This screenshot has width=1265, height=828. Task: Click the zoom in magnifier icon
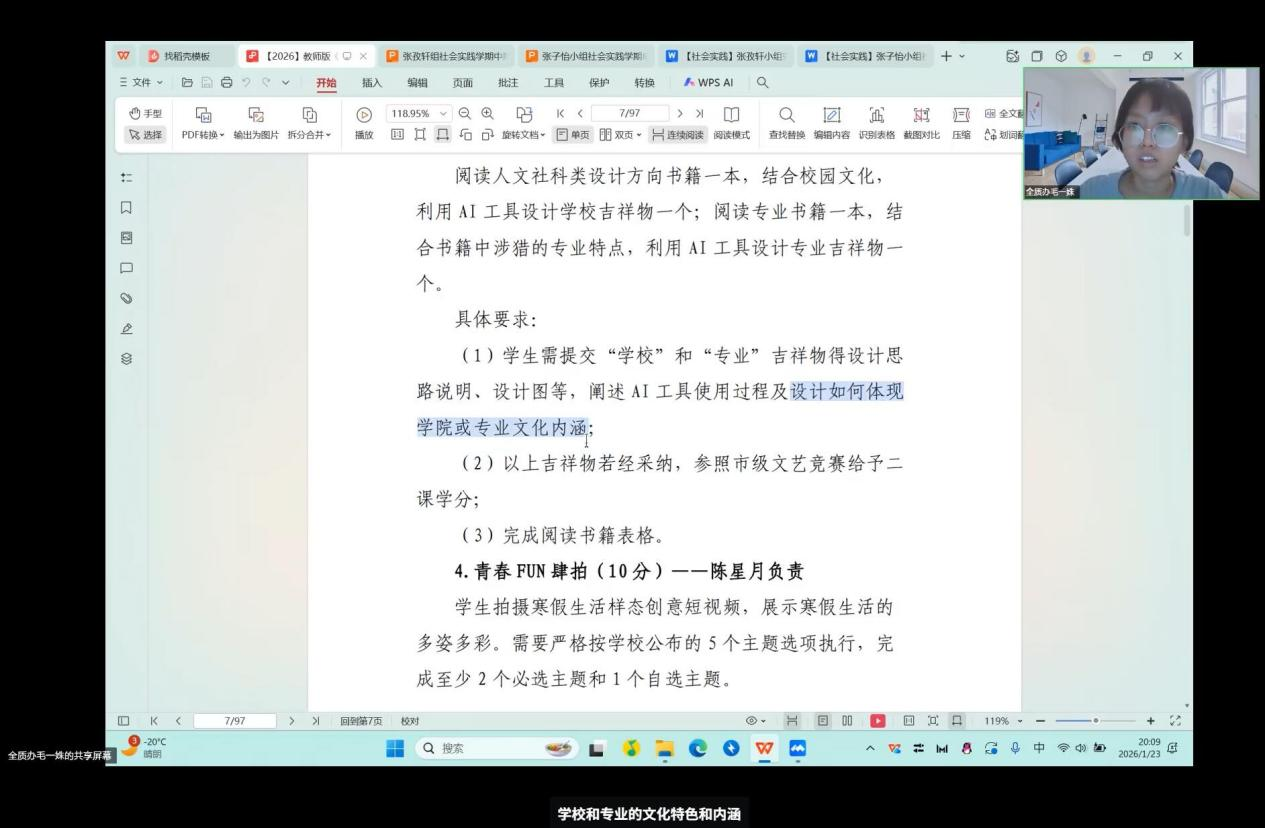point(488,114)
